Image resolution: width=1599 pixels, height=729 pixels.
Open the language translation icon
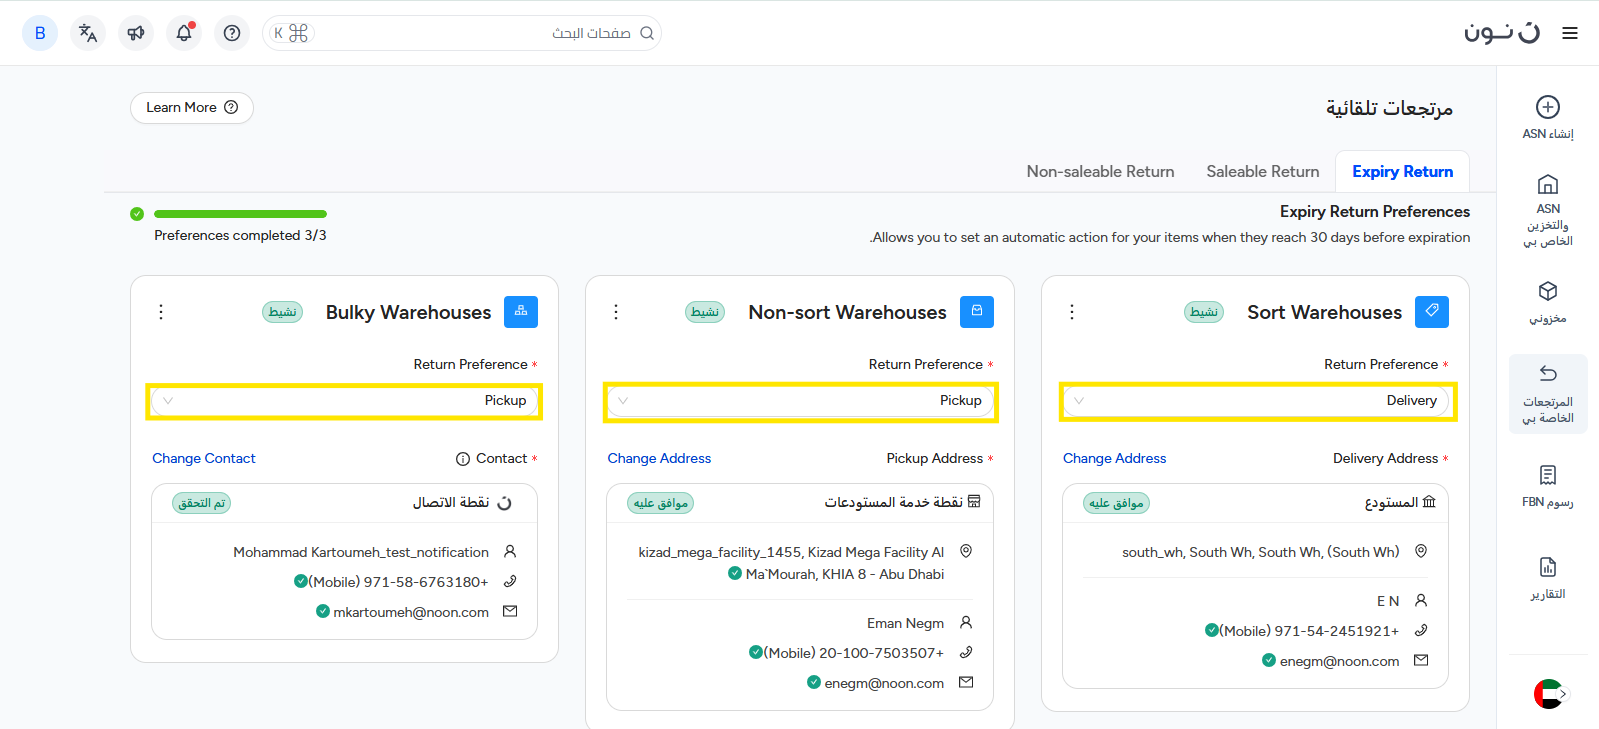pos(88,33)
